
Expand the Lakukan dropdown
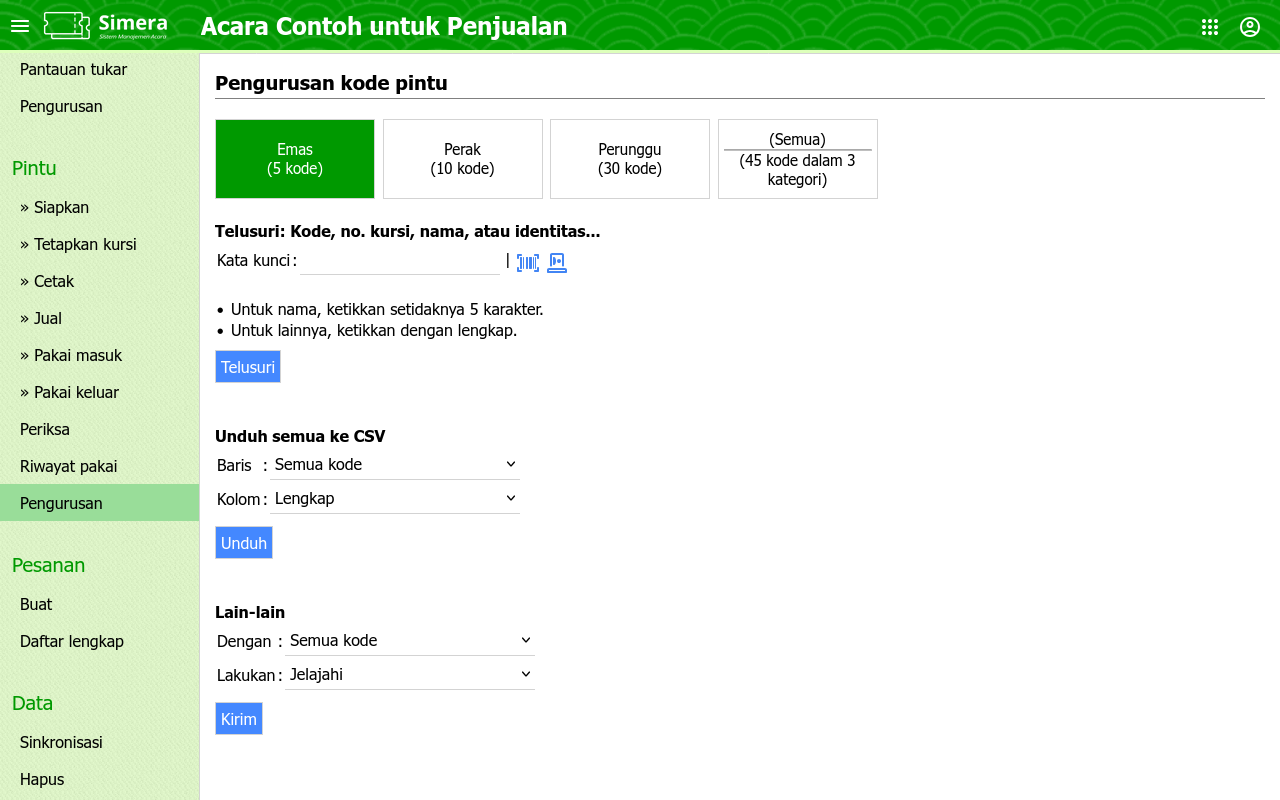410,675
